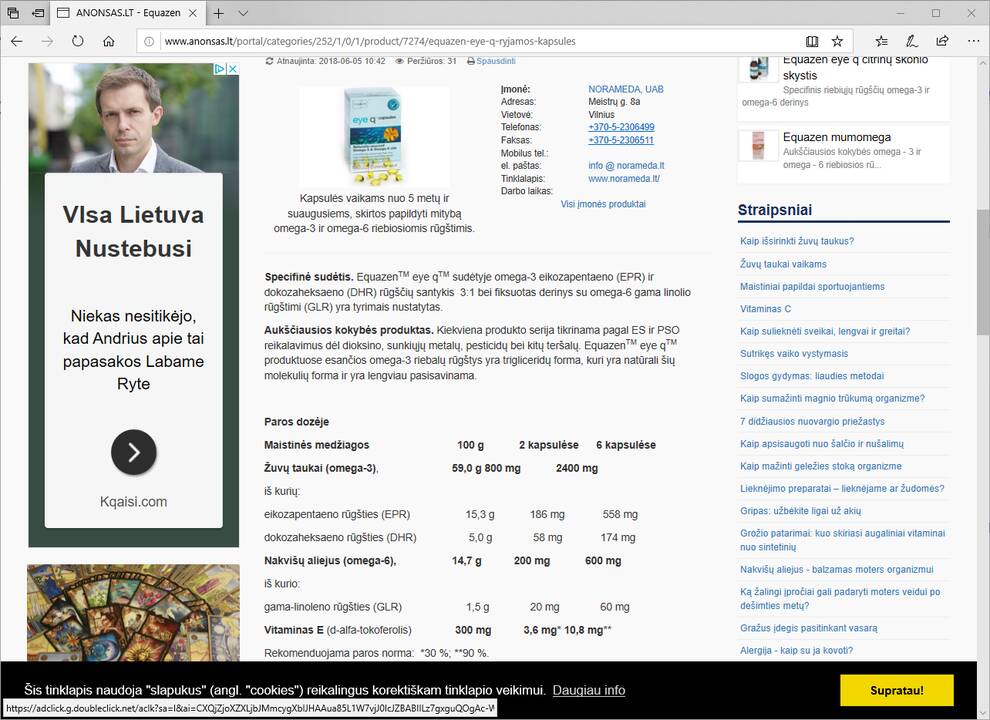Accept cookies with Supratau! button
Viewport: 990px width, 720px height.
pos(897,690)
